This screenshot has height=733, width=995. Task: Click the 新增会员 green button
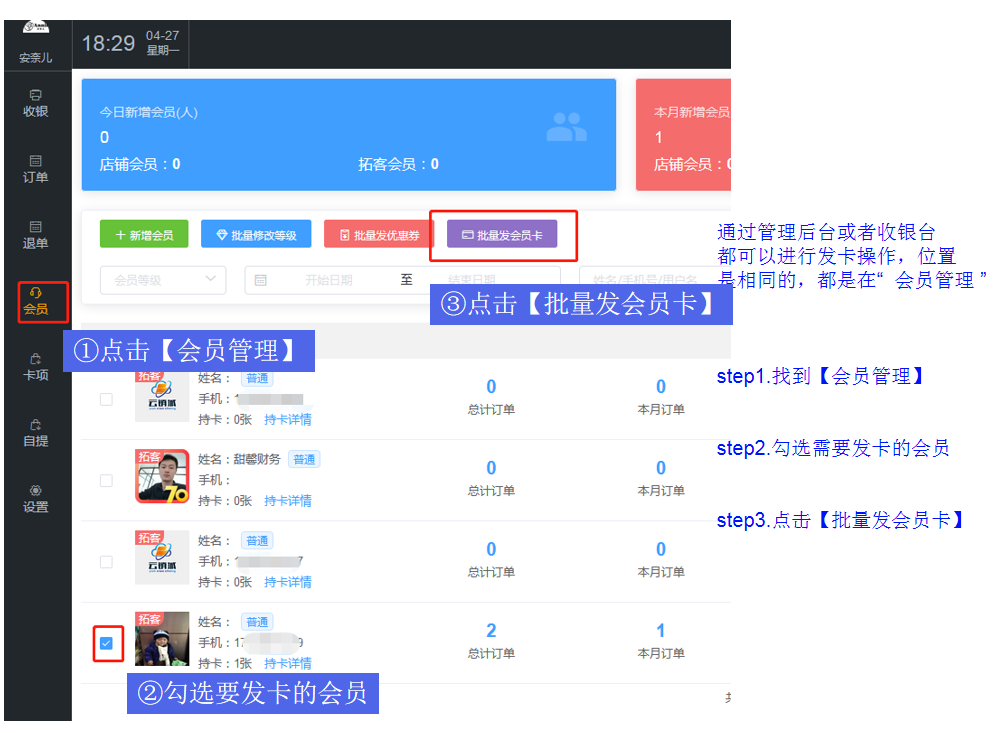pyautogui.click(x=144, y=234)
